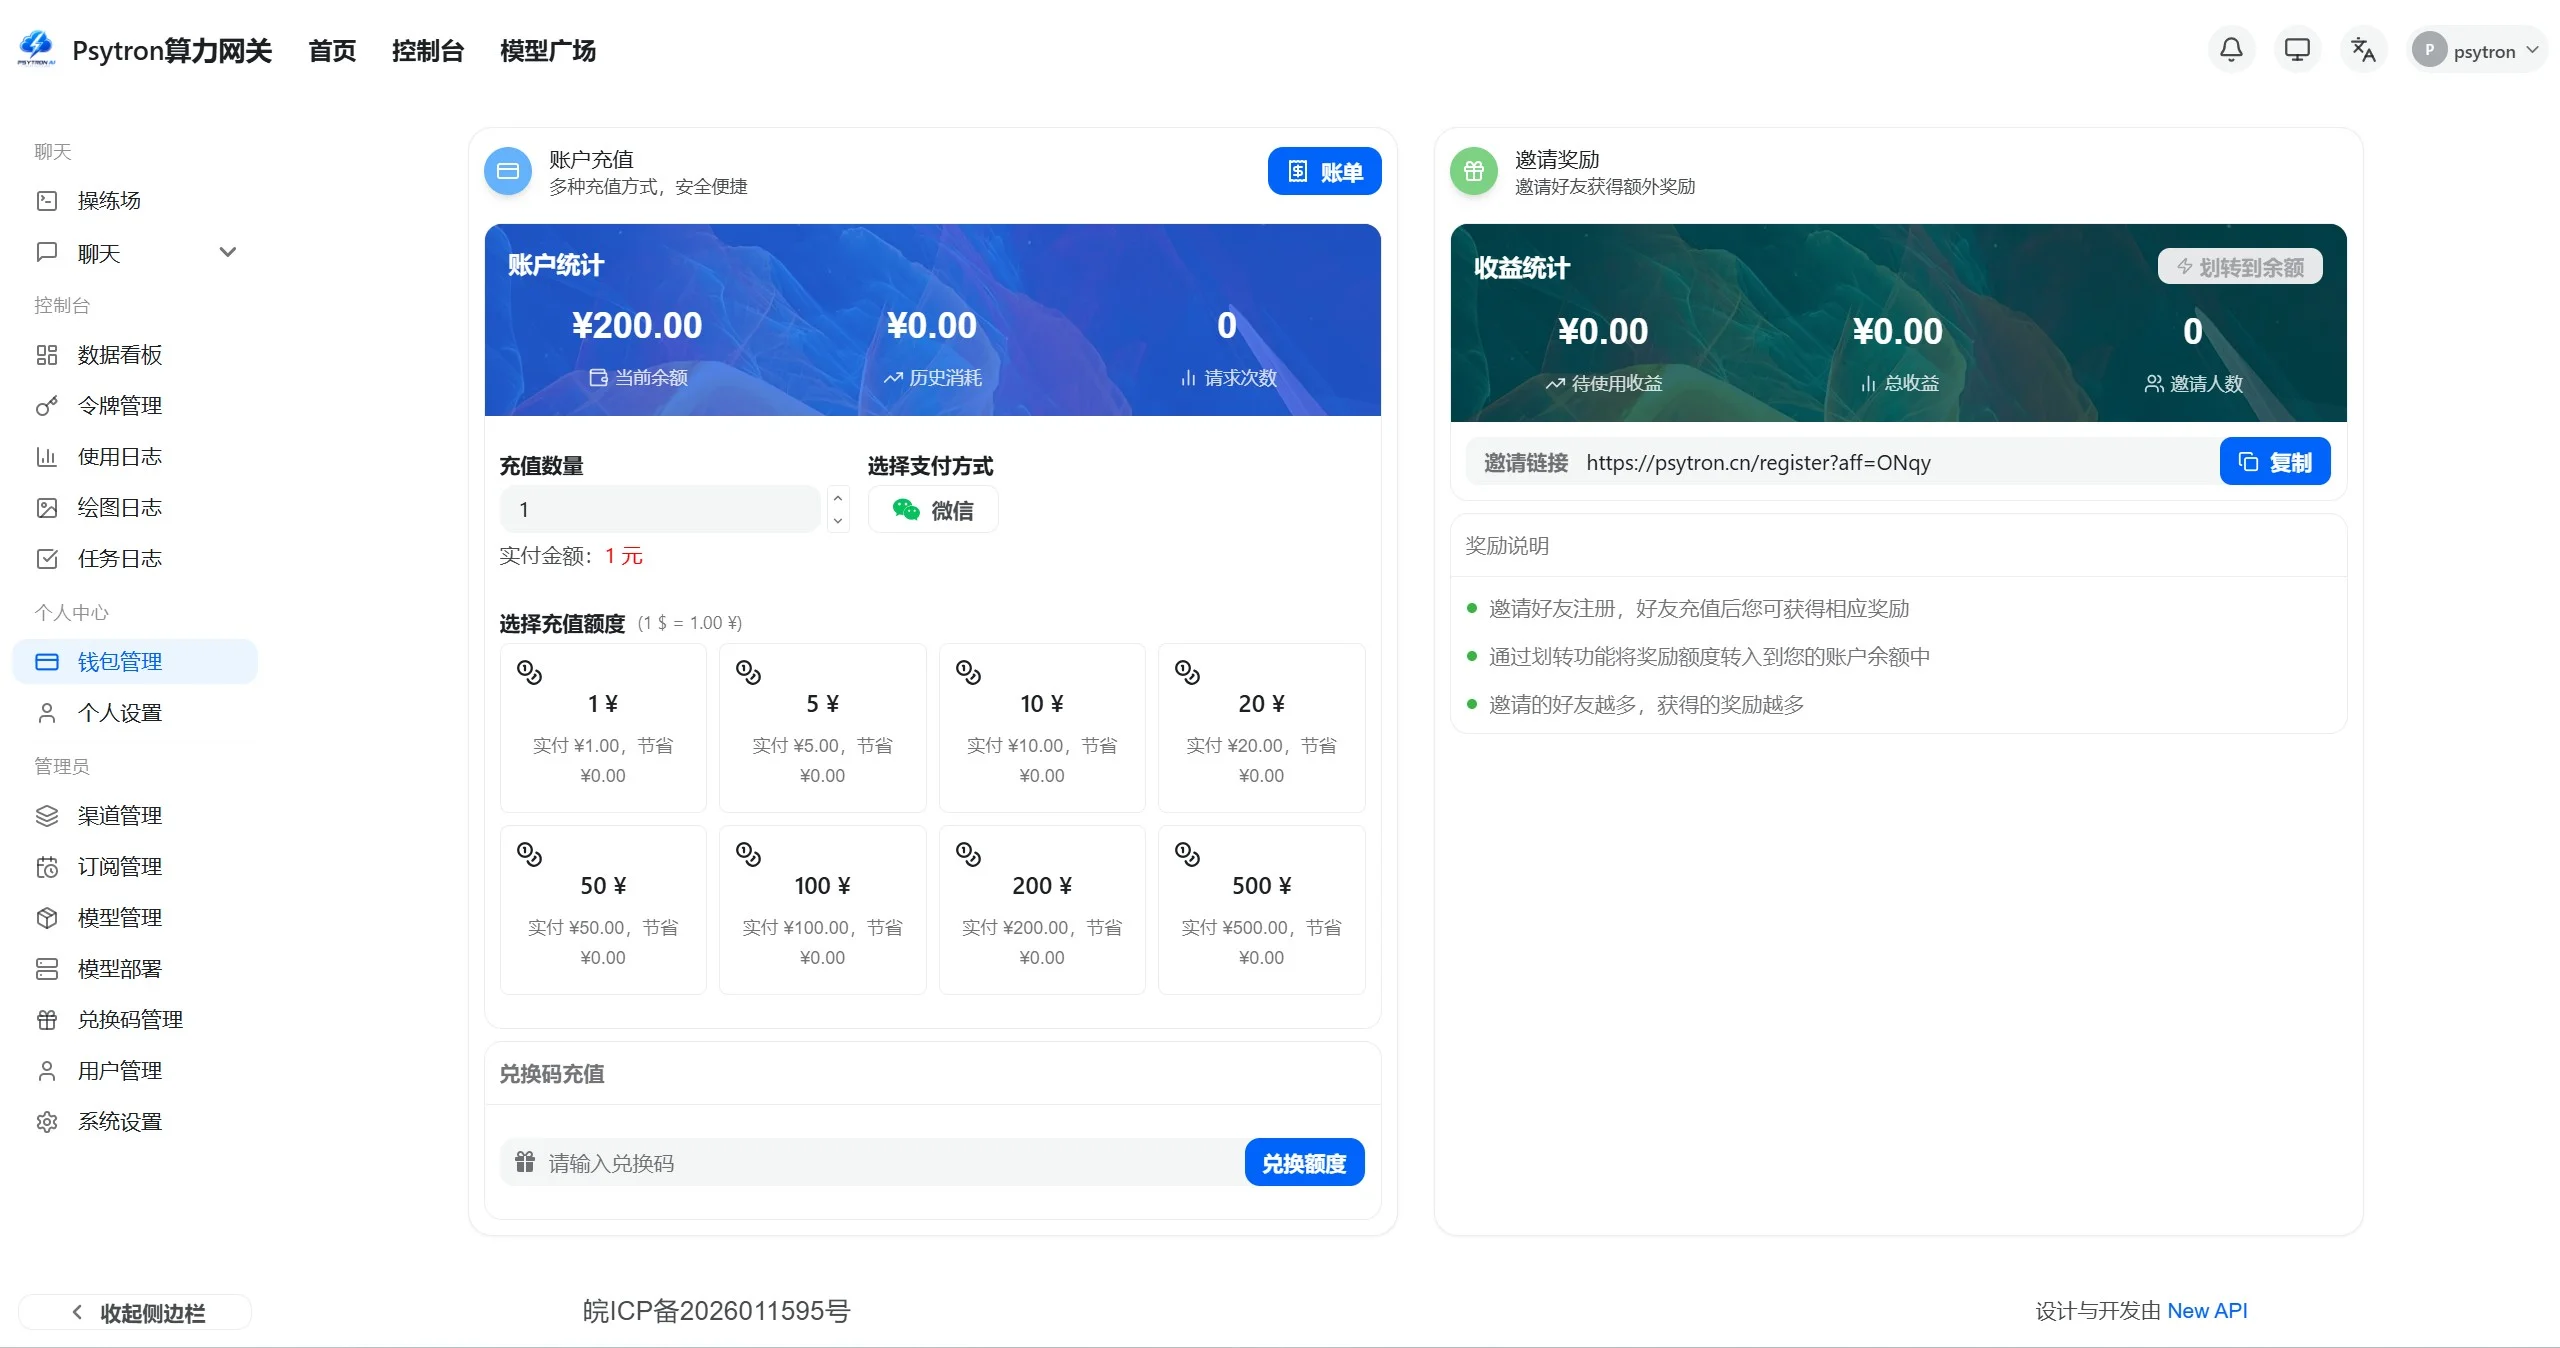The height and width of the screenshot is (1348, 2560).
Task: Open 操练场 in the sidebar
Action: point(135,200)
